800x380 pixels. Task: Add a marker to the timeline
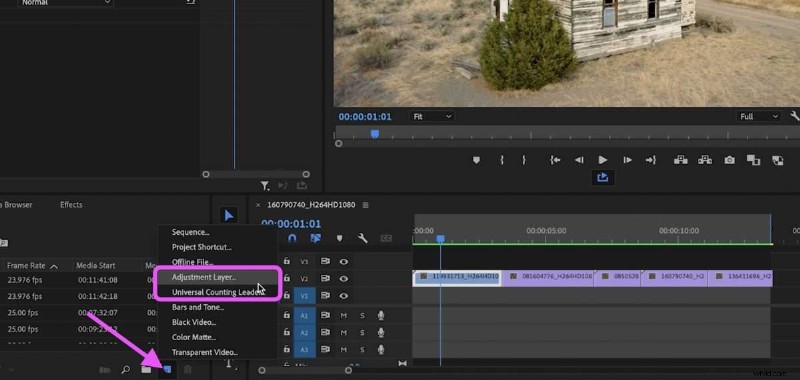(340, 238)
